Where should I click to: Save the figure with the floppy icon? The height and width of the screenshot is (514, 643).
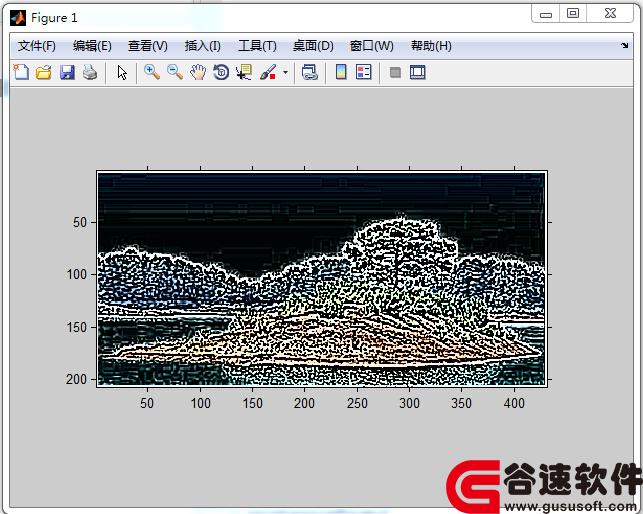click(67, 73)
